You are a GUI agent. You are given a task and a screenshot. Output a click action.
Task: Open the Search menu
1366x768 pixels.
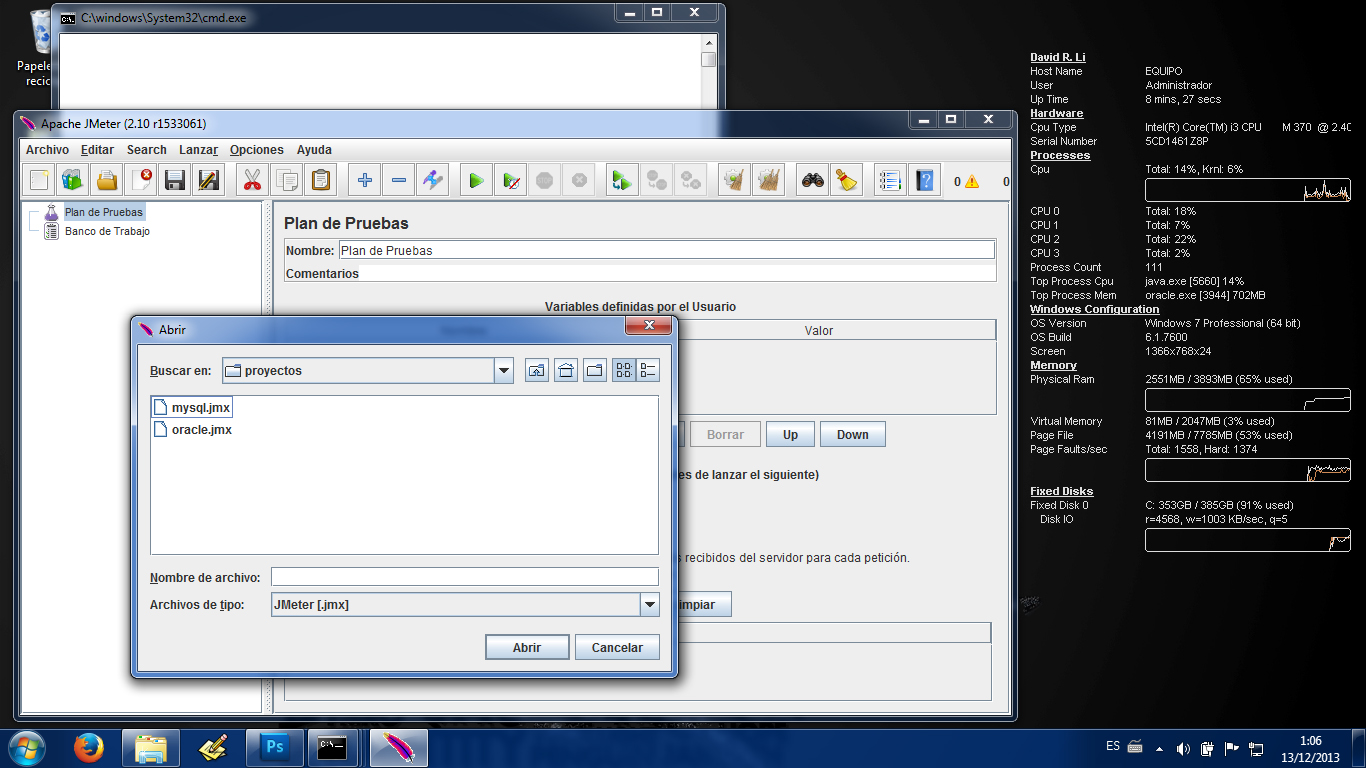pyautogui.click(x=147, y=150)
